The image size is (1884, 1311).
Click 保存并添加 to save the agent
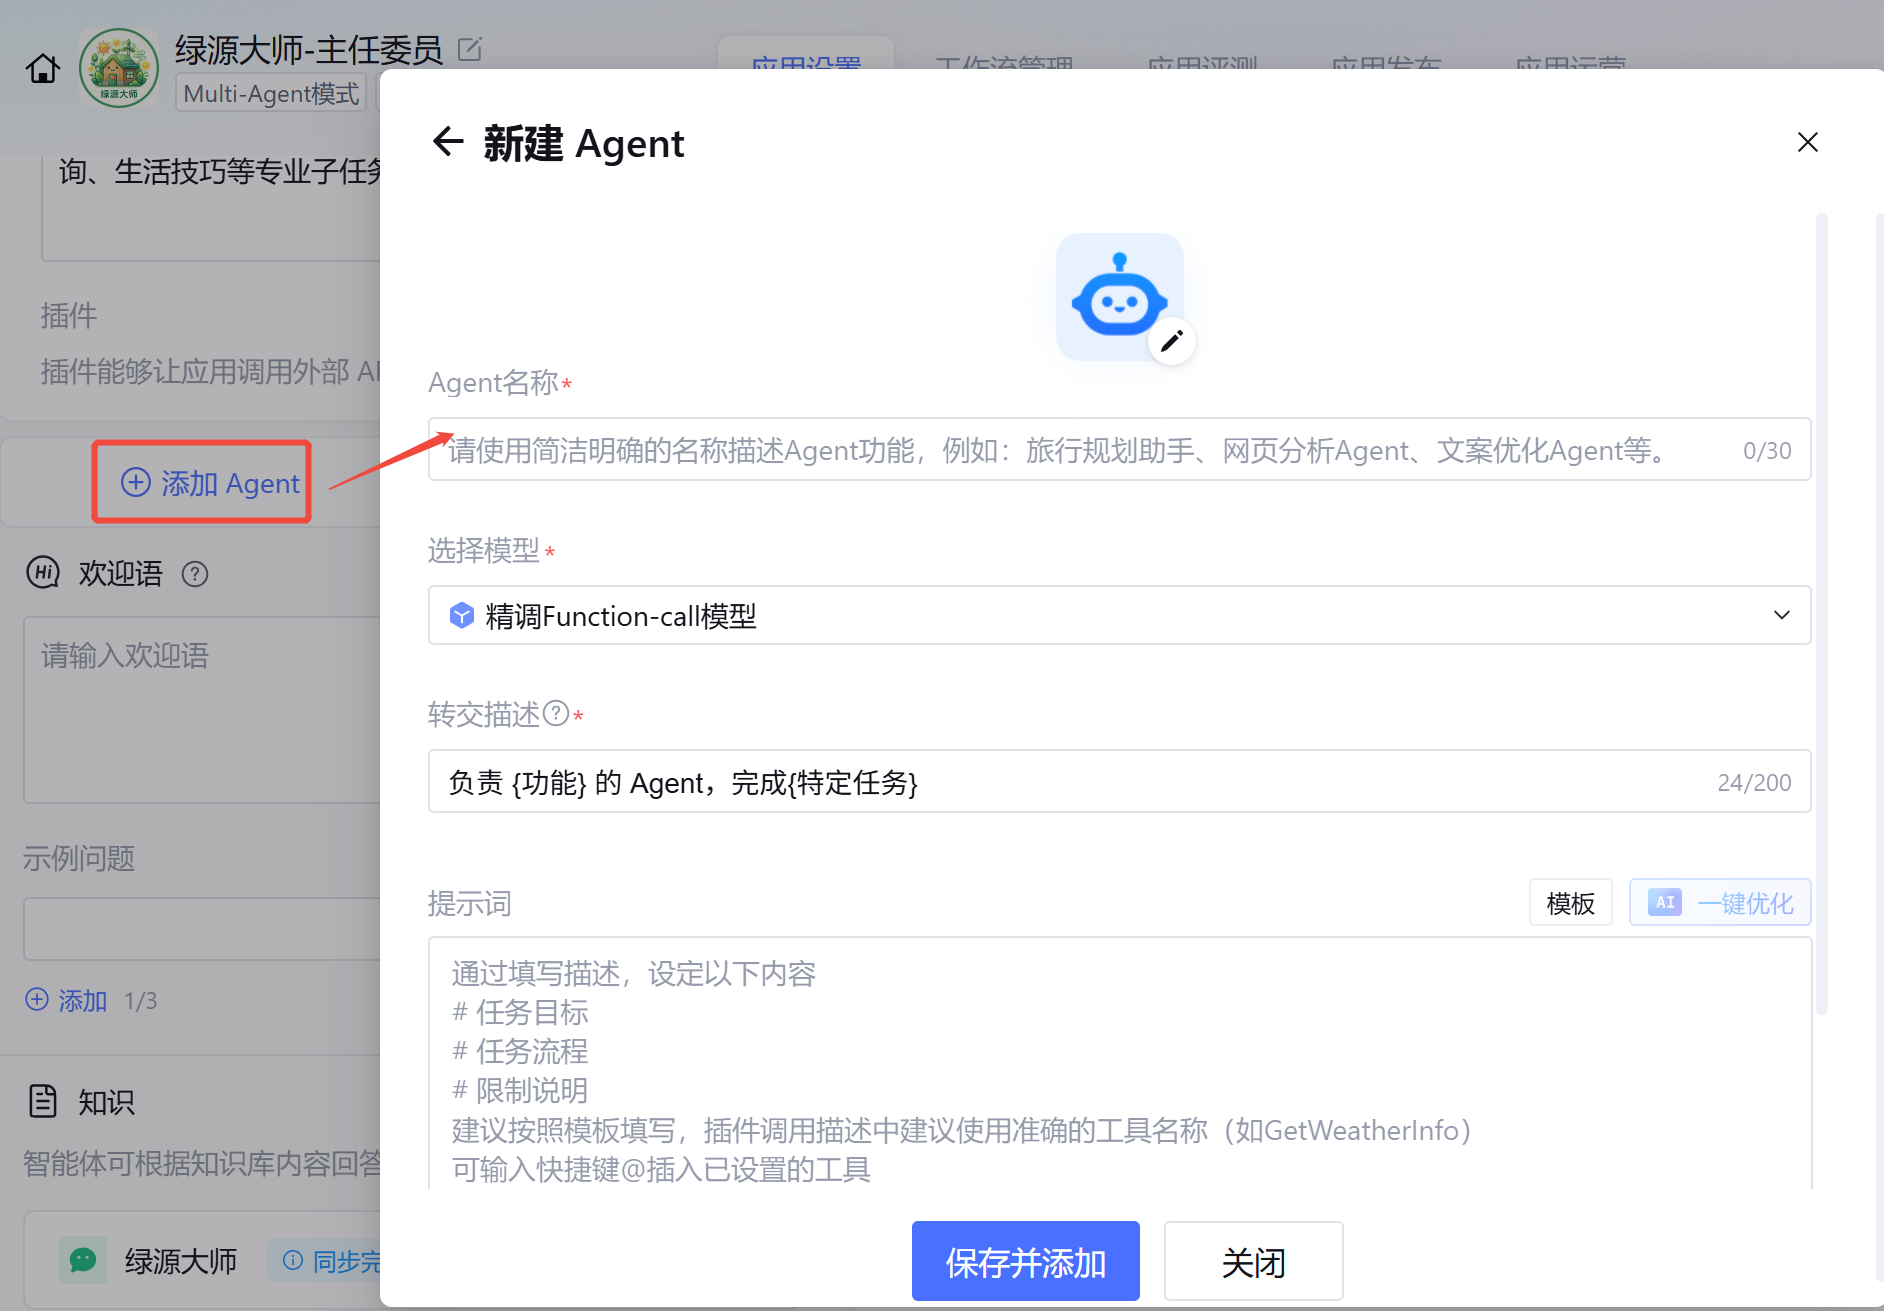point(1025,1261)
